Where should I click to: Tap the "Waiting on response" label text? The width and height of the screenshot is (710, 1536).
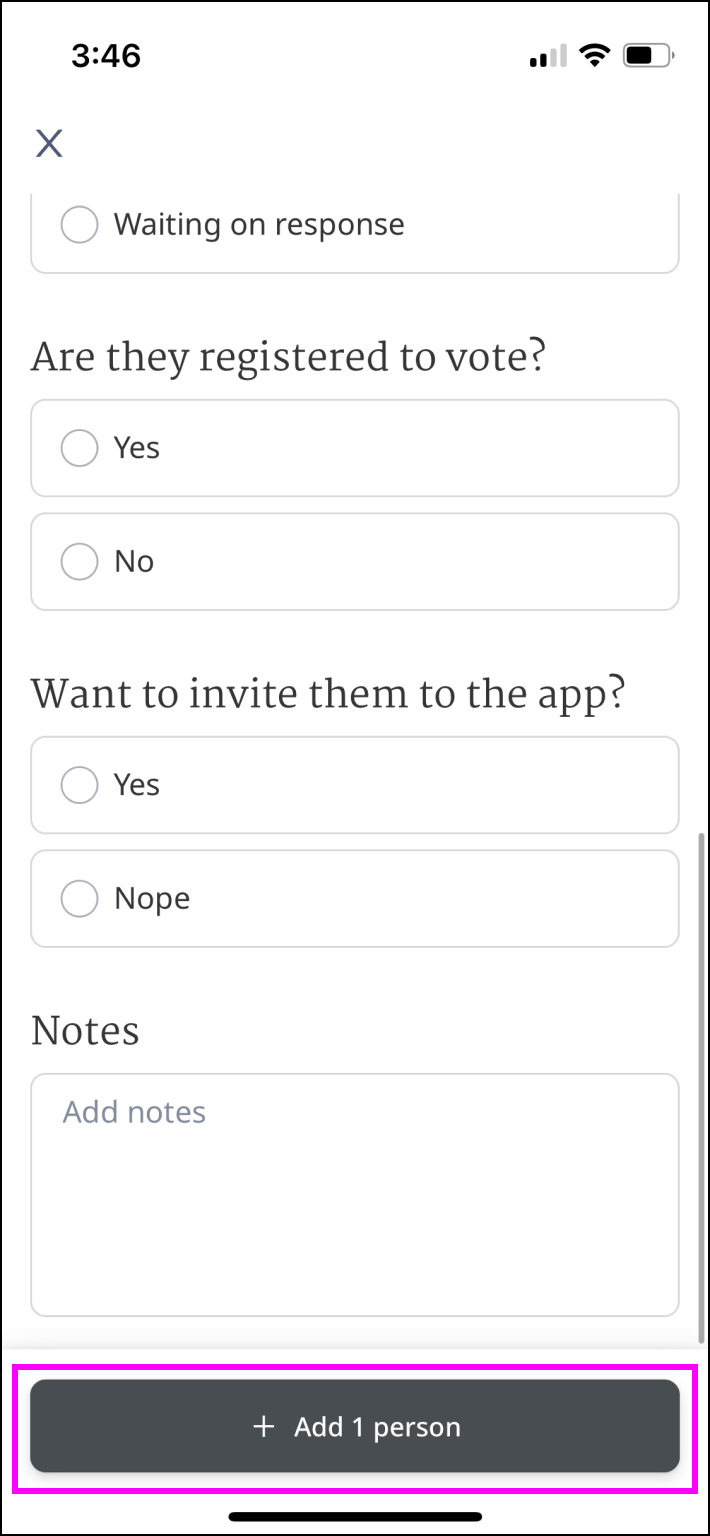(x=259, y=224)
